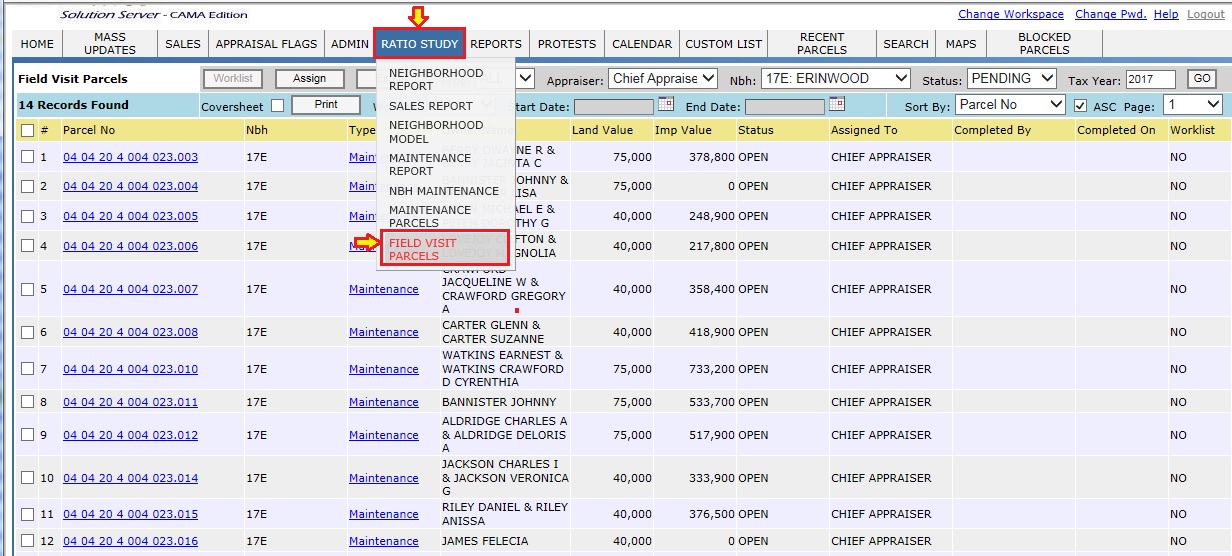Select the checkbox for record 5
The height and width of the screenshot is (556, 1232).
click(28, 289)
